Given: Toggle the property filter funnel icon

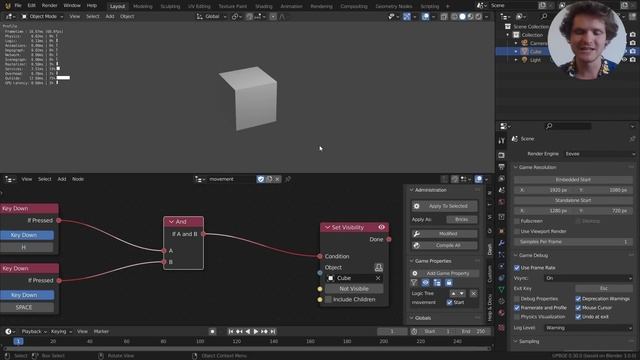Looking at the screenshot, I should [x=414, y=282].
